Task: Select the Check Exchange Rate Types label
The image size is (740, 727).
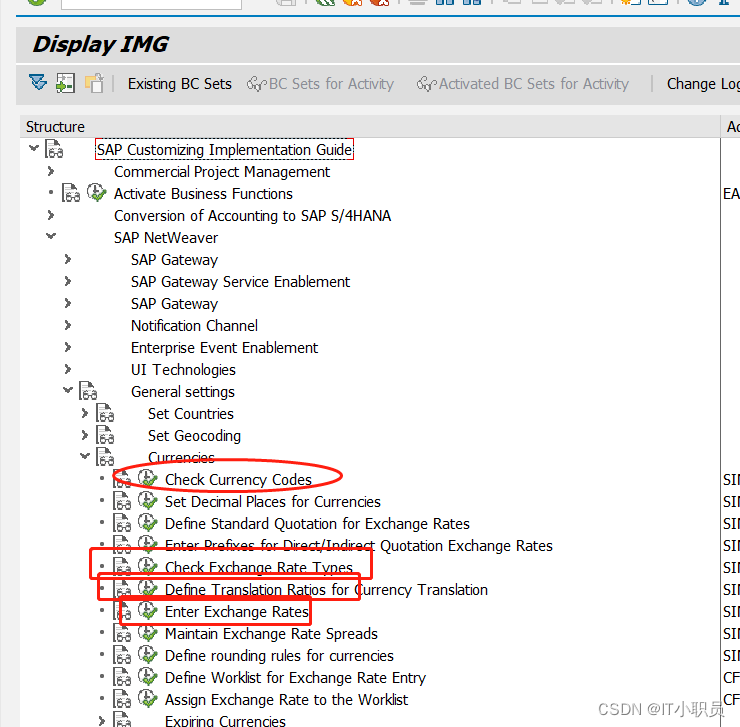Action: 259,567
